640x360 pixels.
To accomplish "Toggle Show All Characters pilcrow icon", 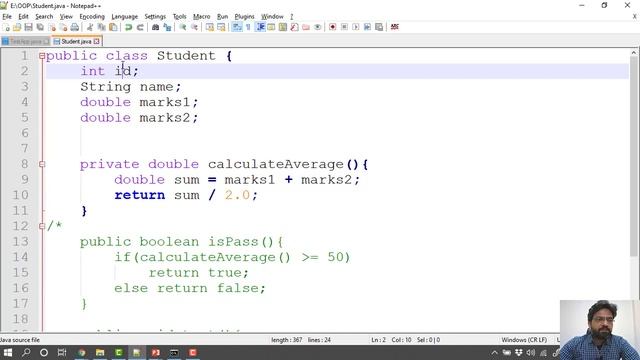I will 248,27.
